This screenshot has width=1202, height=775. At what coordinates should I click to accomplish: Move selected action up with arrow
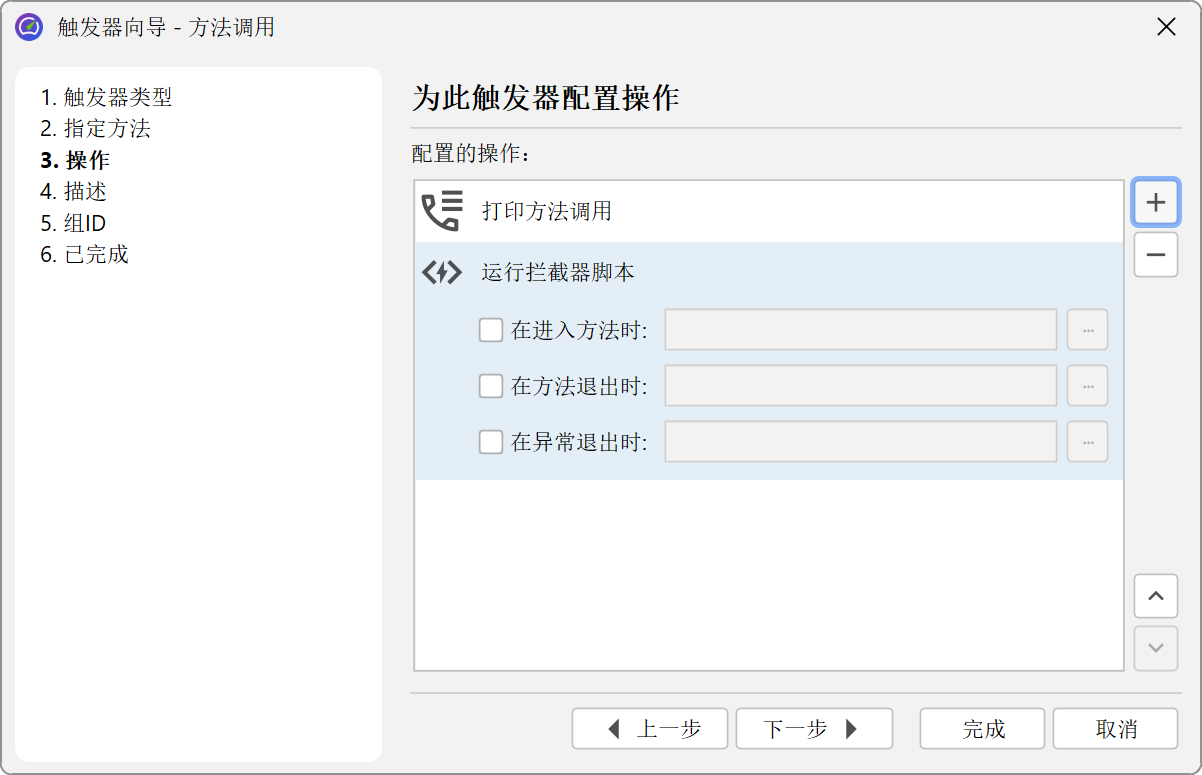[1155, 596]
